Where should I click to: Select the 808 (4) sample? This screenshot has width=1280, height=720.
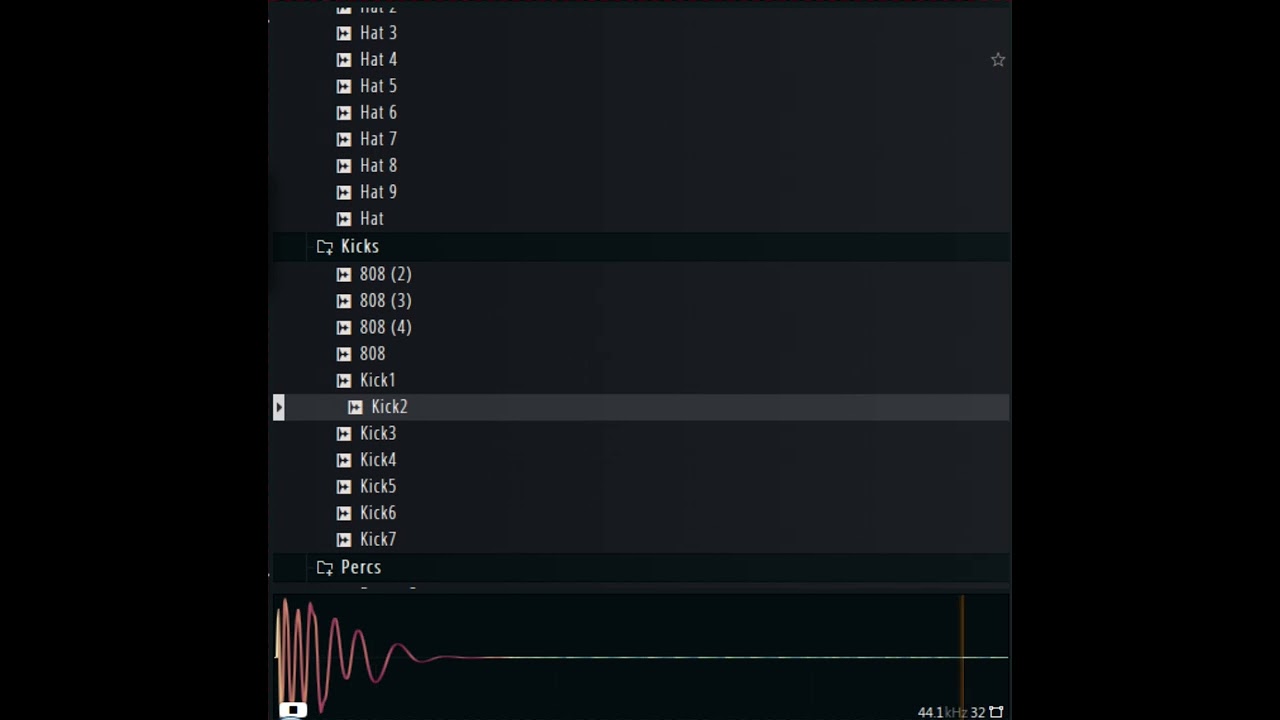pyautogui.click(x=386, y=327)
